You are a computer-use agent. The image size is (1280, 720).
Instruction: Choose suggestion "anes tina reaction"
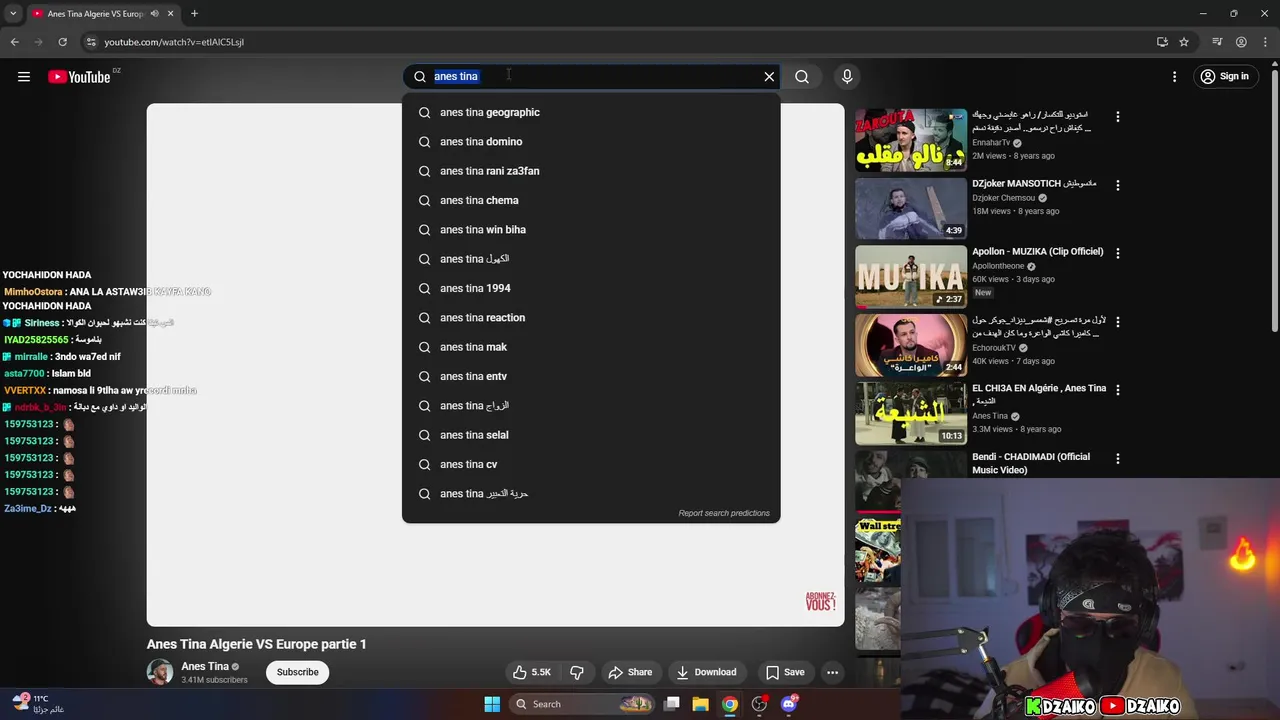pos(591,318)
